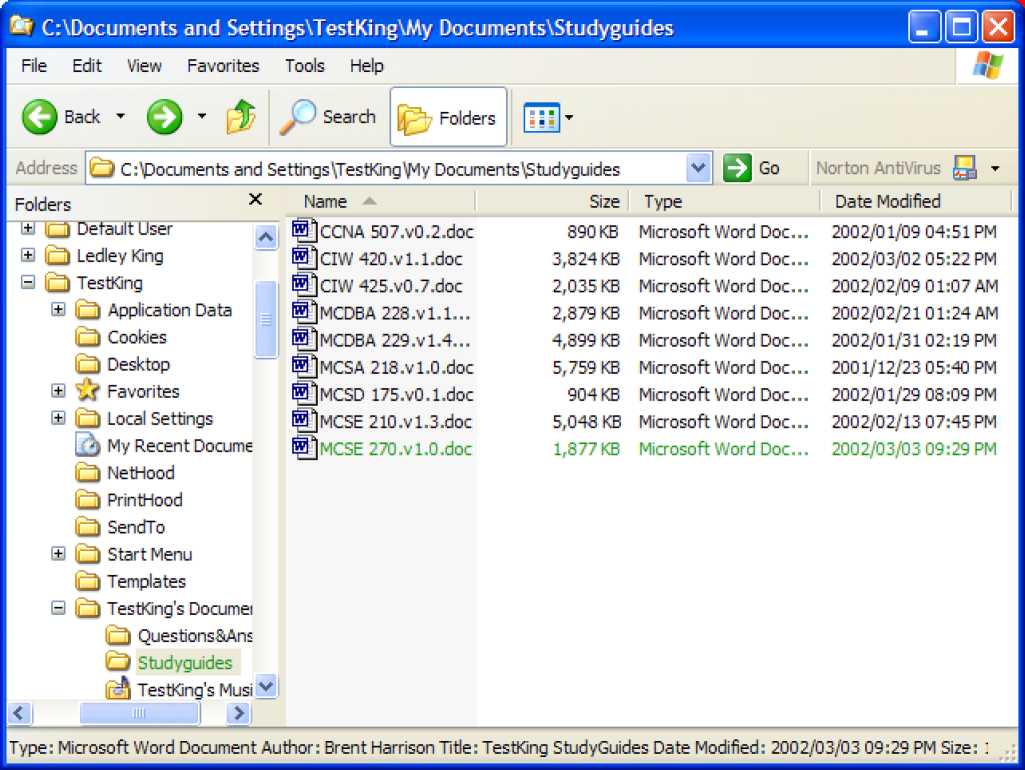Click the Go button
The image size is (1025, 770).
pyautogui.click(x=752, y=168)
